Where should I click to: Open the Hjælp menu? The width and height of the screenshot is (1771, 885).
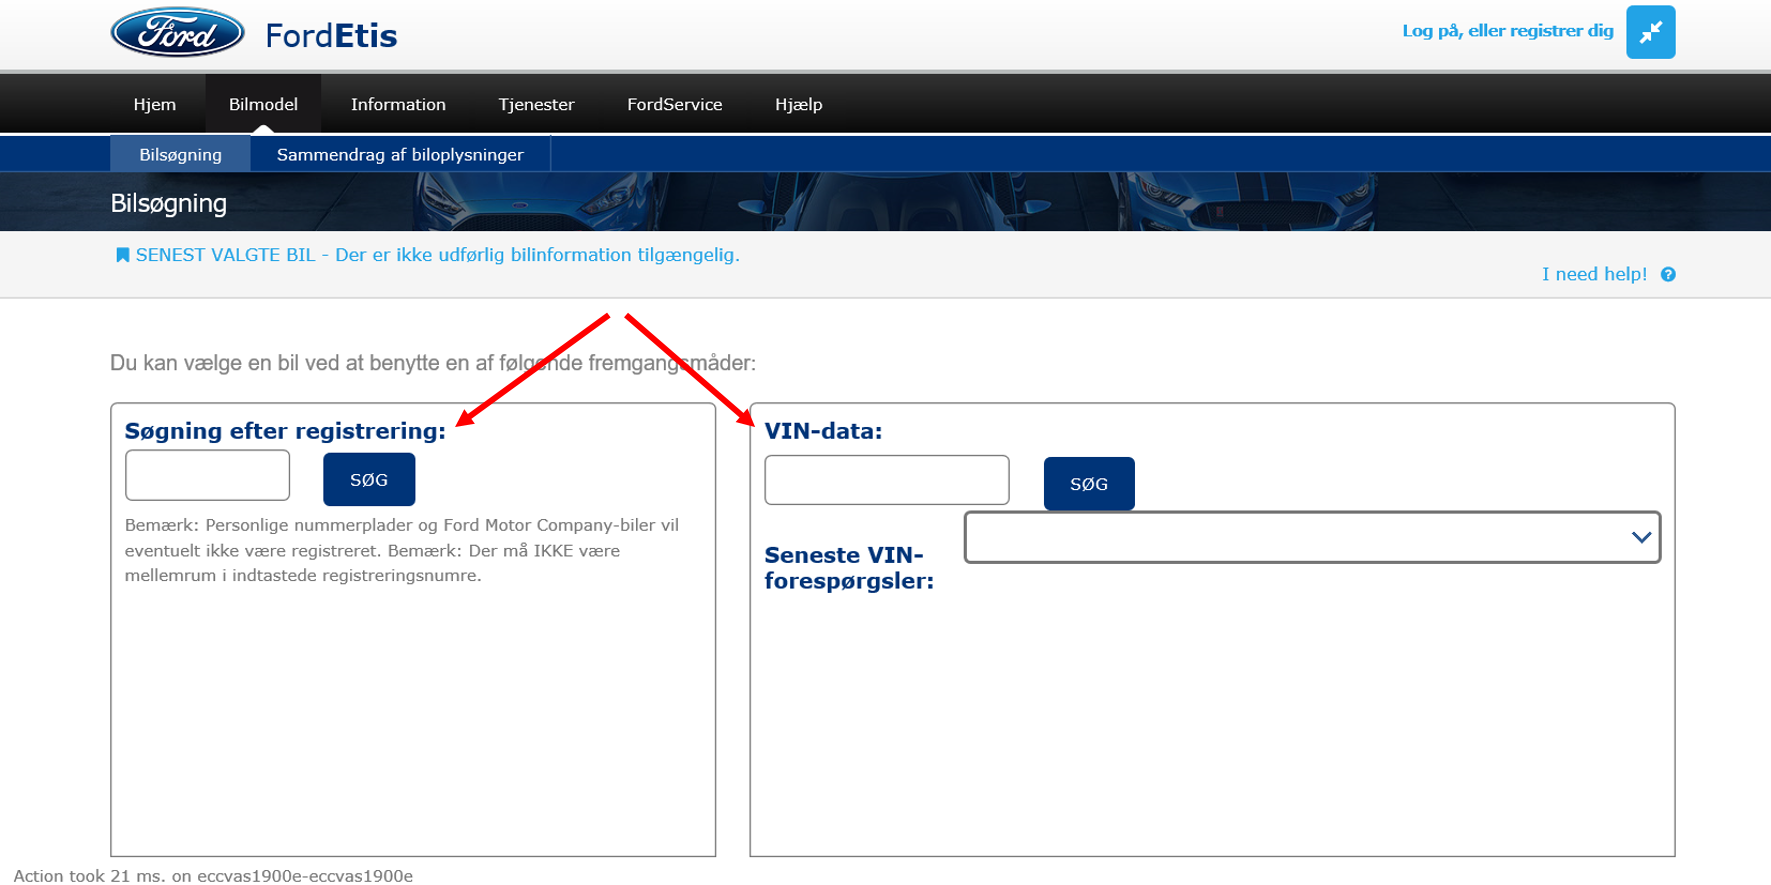798,104
